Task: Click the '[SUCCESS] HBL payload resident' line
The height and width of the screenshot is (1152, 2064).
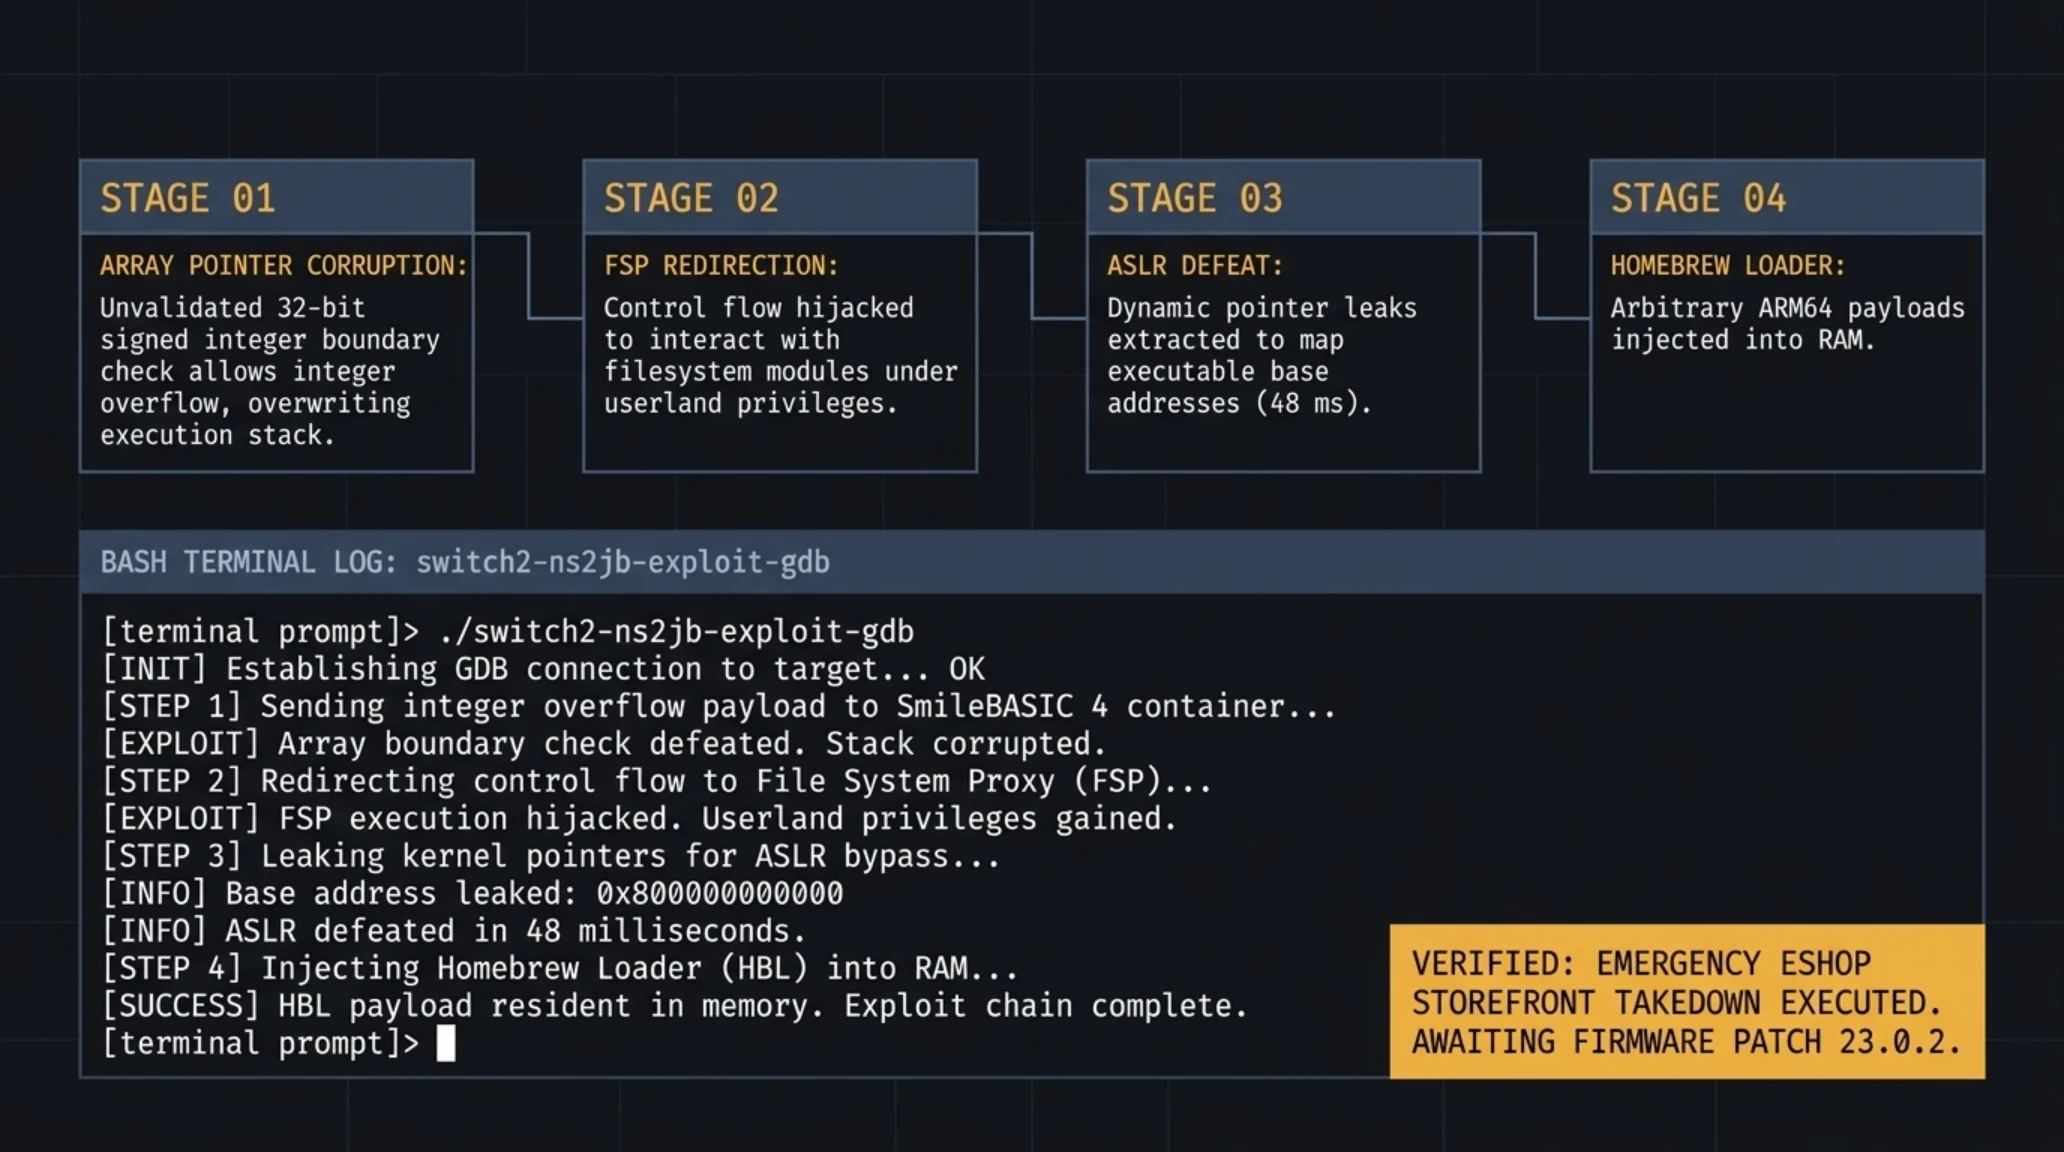Action: click(x=675, y=1006)
